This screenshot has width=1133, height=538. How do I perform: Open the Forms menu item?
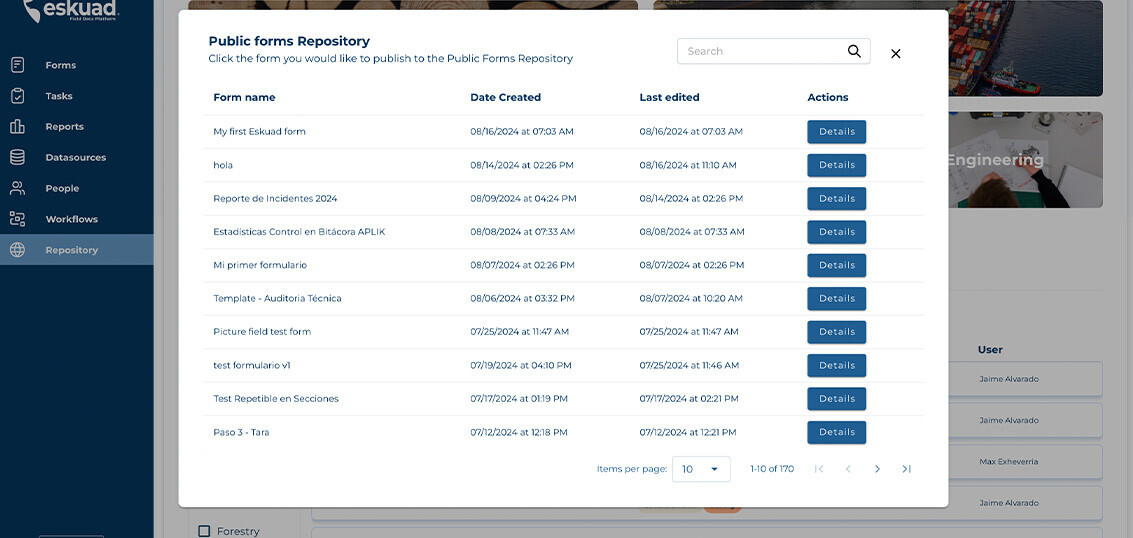pyautogui.click(x=77, y=65)
